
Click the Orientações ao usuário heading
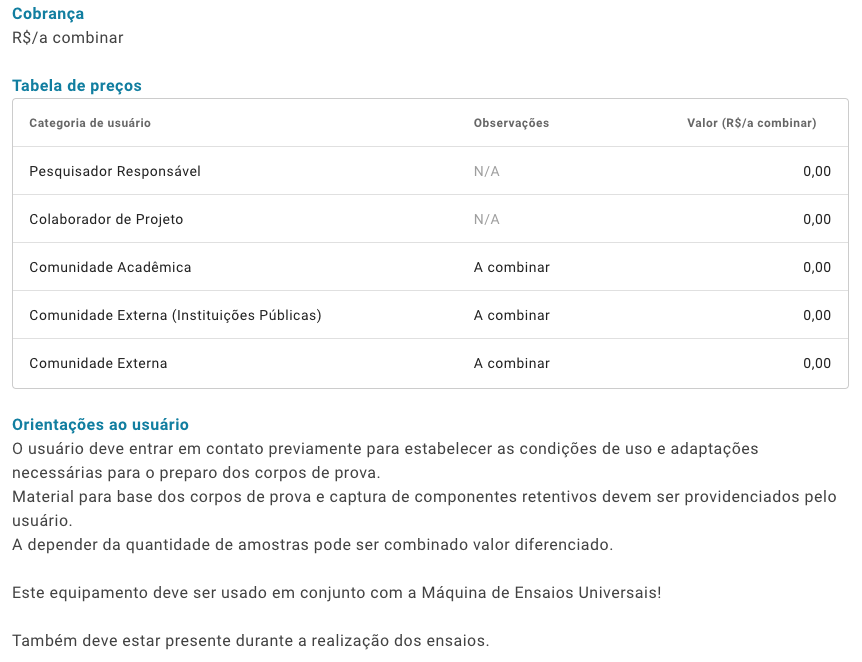coord(100,424)
